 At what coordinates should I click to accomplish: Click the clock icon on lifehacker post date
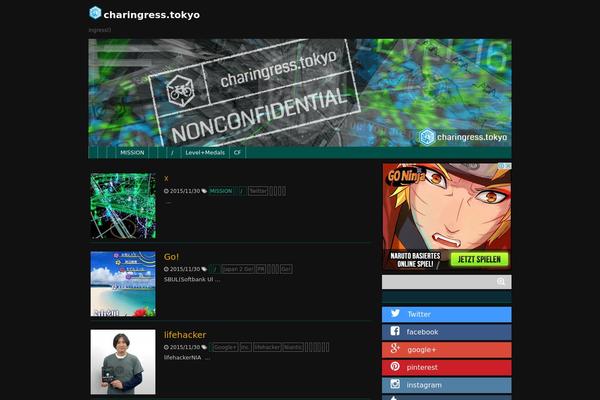pyautogui.click(x=166, y=347)
